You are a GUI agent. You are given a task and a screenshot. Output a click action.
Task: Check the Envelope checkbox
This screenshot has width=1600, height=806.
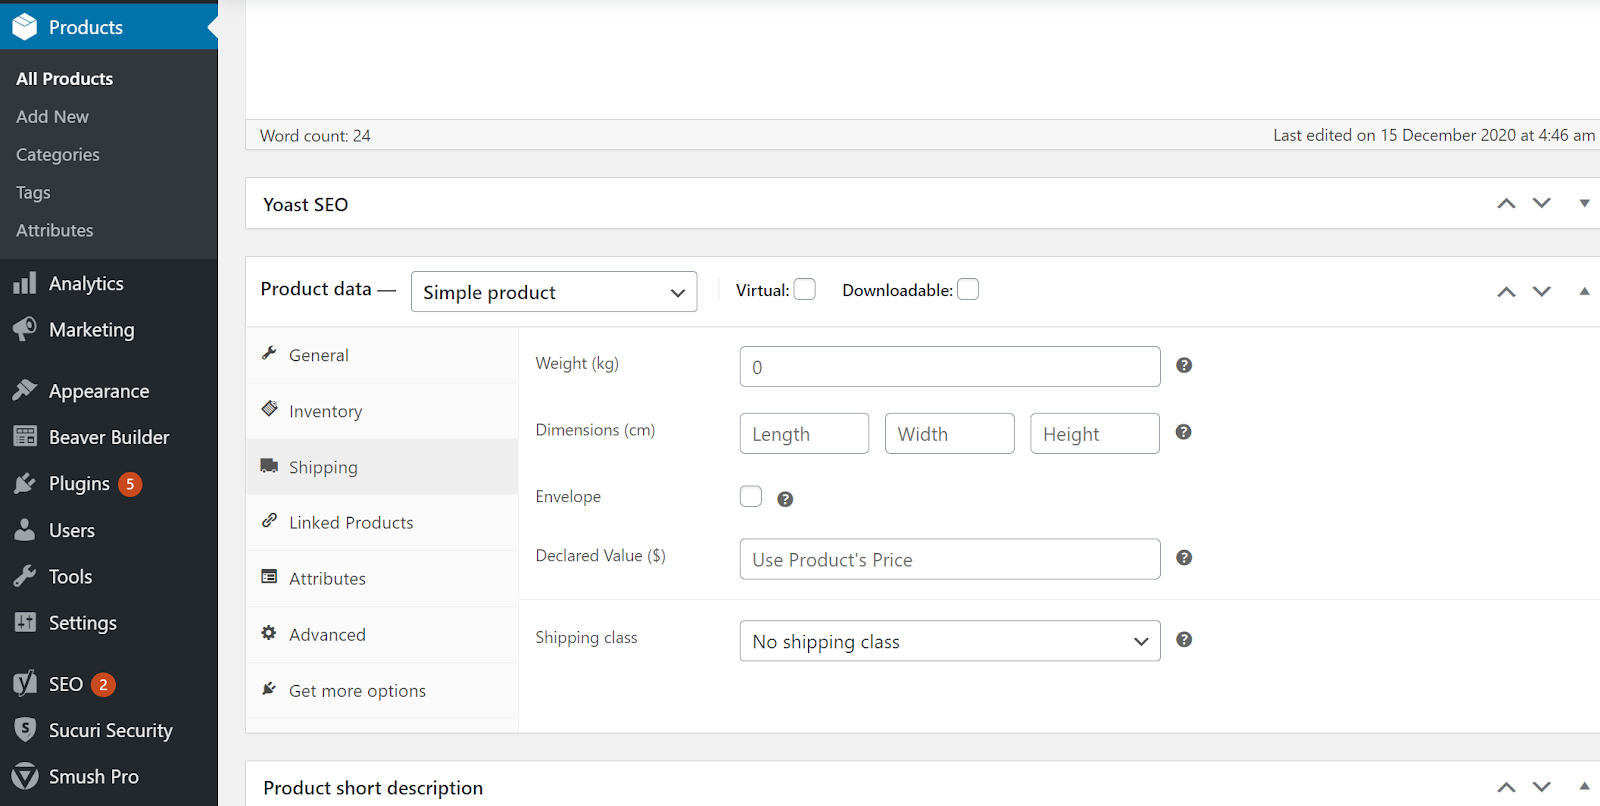click(751, 497)
